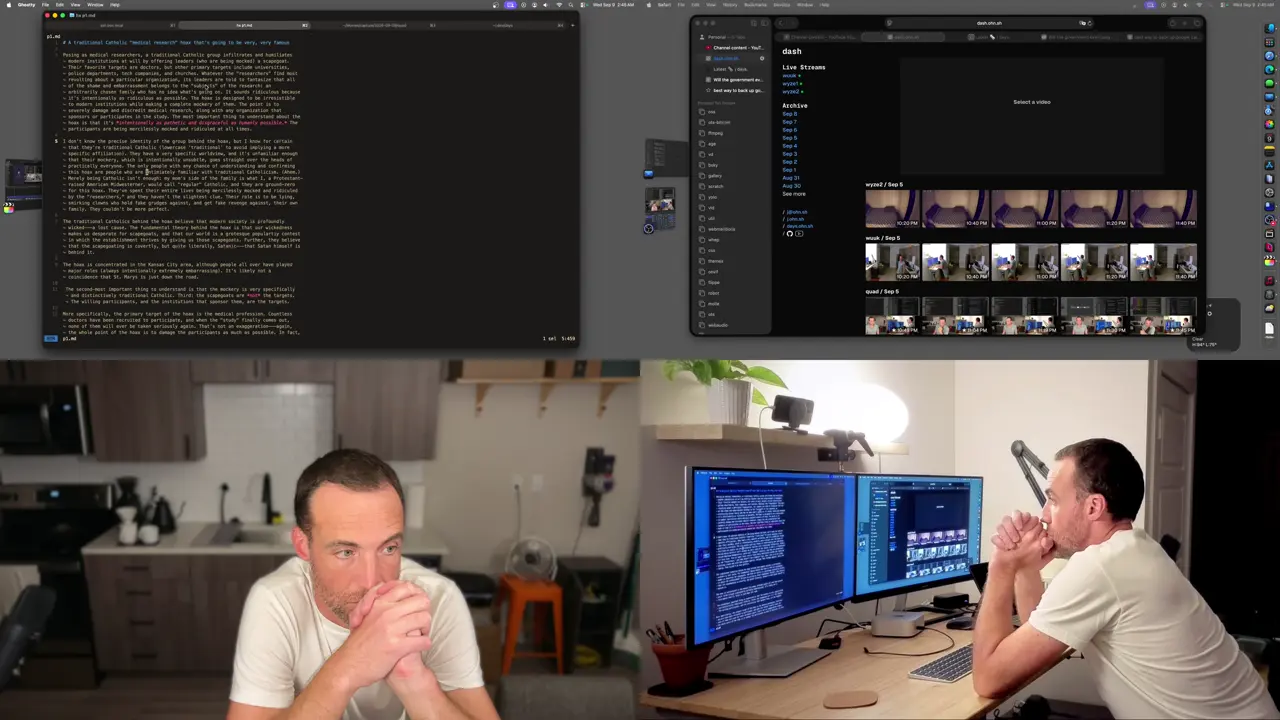Open the sound volume menu bar control
Image resolution: width=1280 pixels, height=720 pixels.
1185,5
